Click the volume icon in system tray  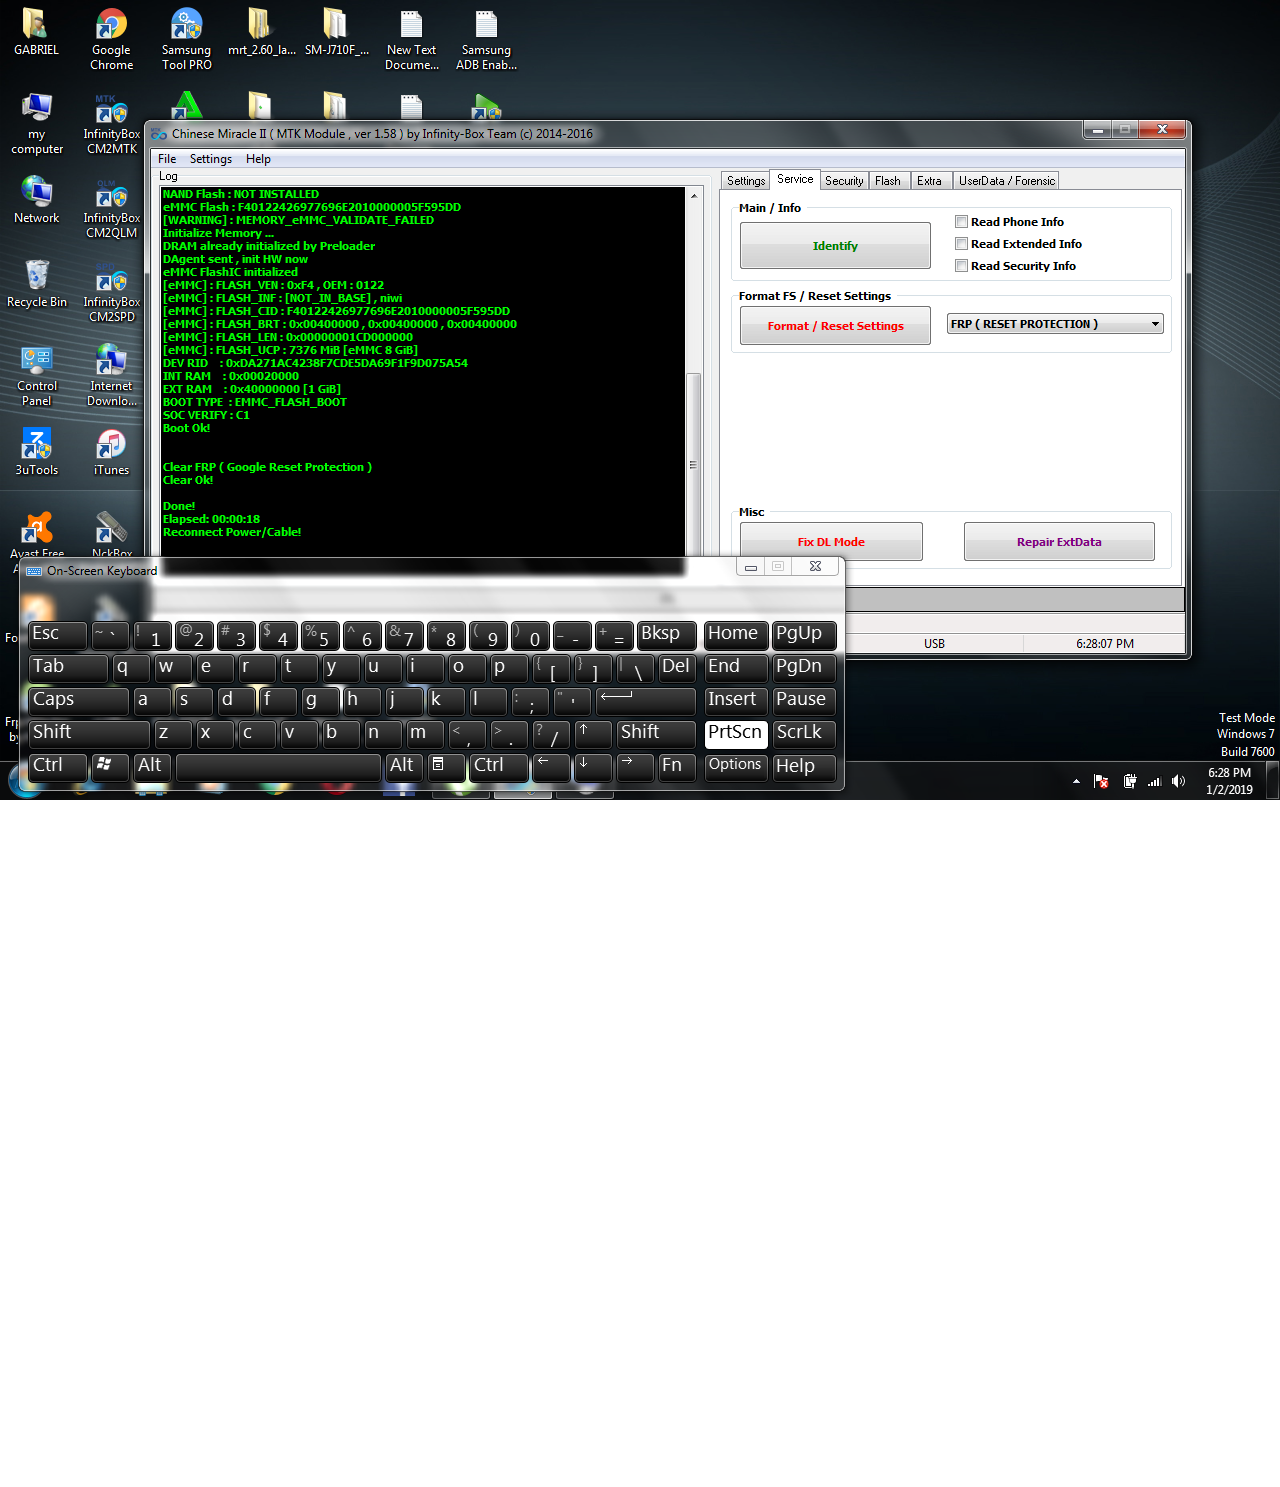1178,781
